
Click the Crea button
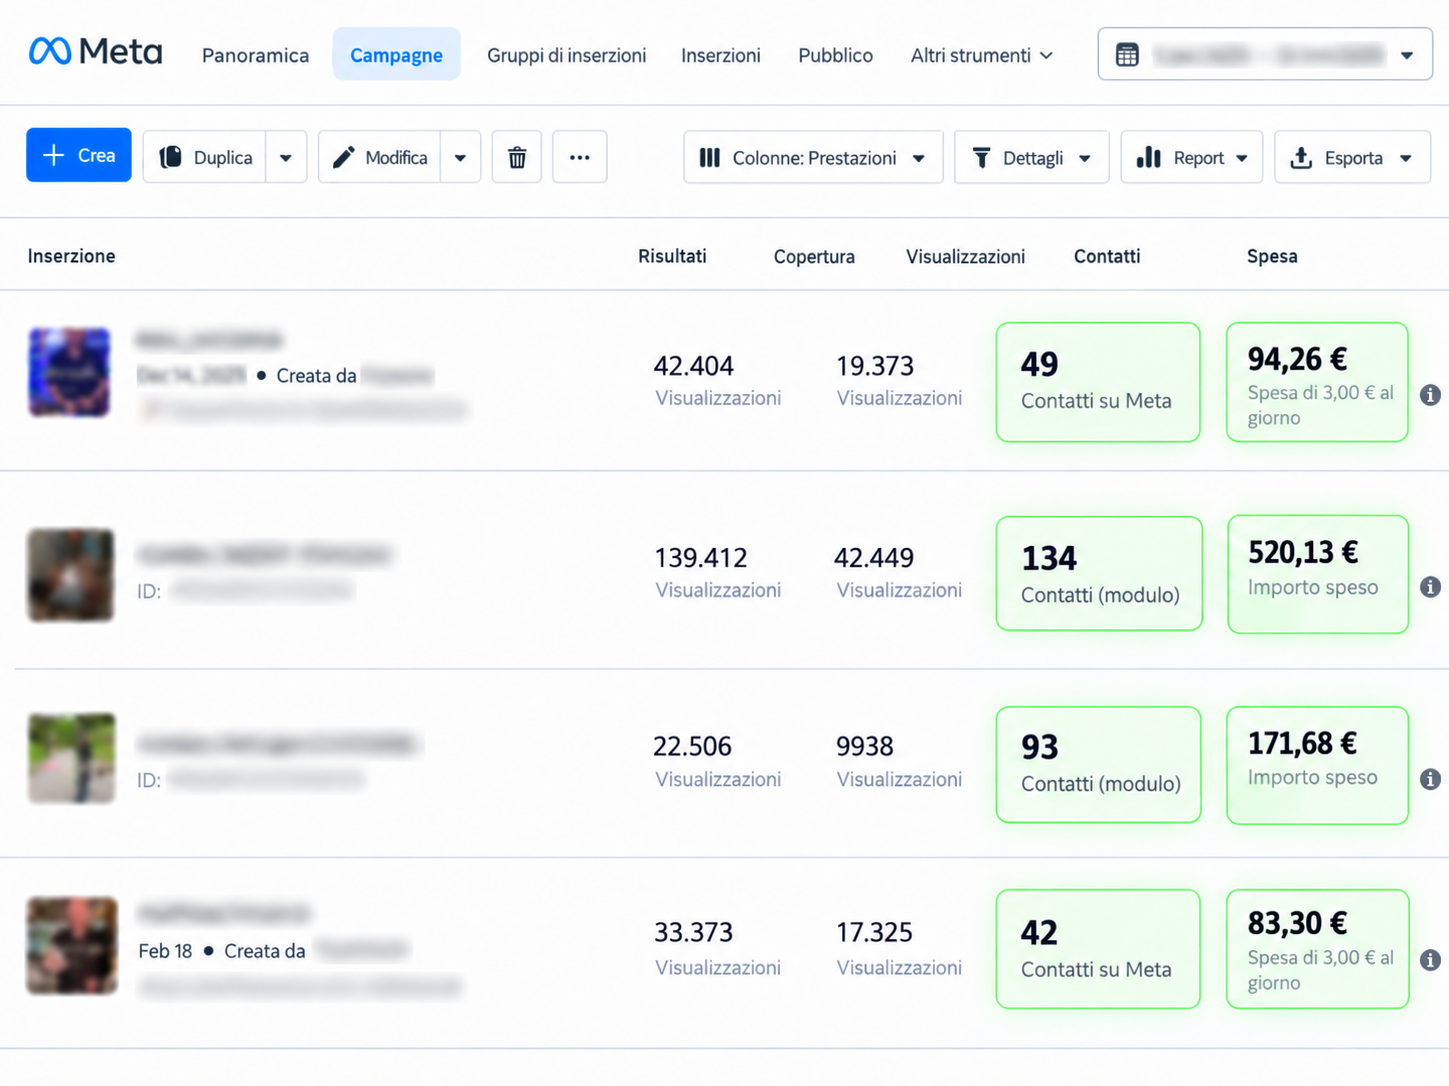coord(79,155)
